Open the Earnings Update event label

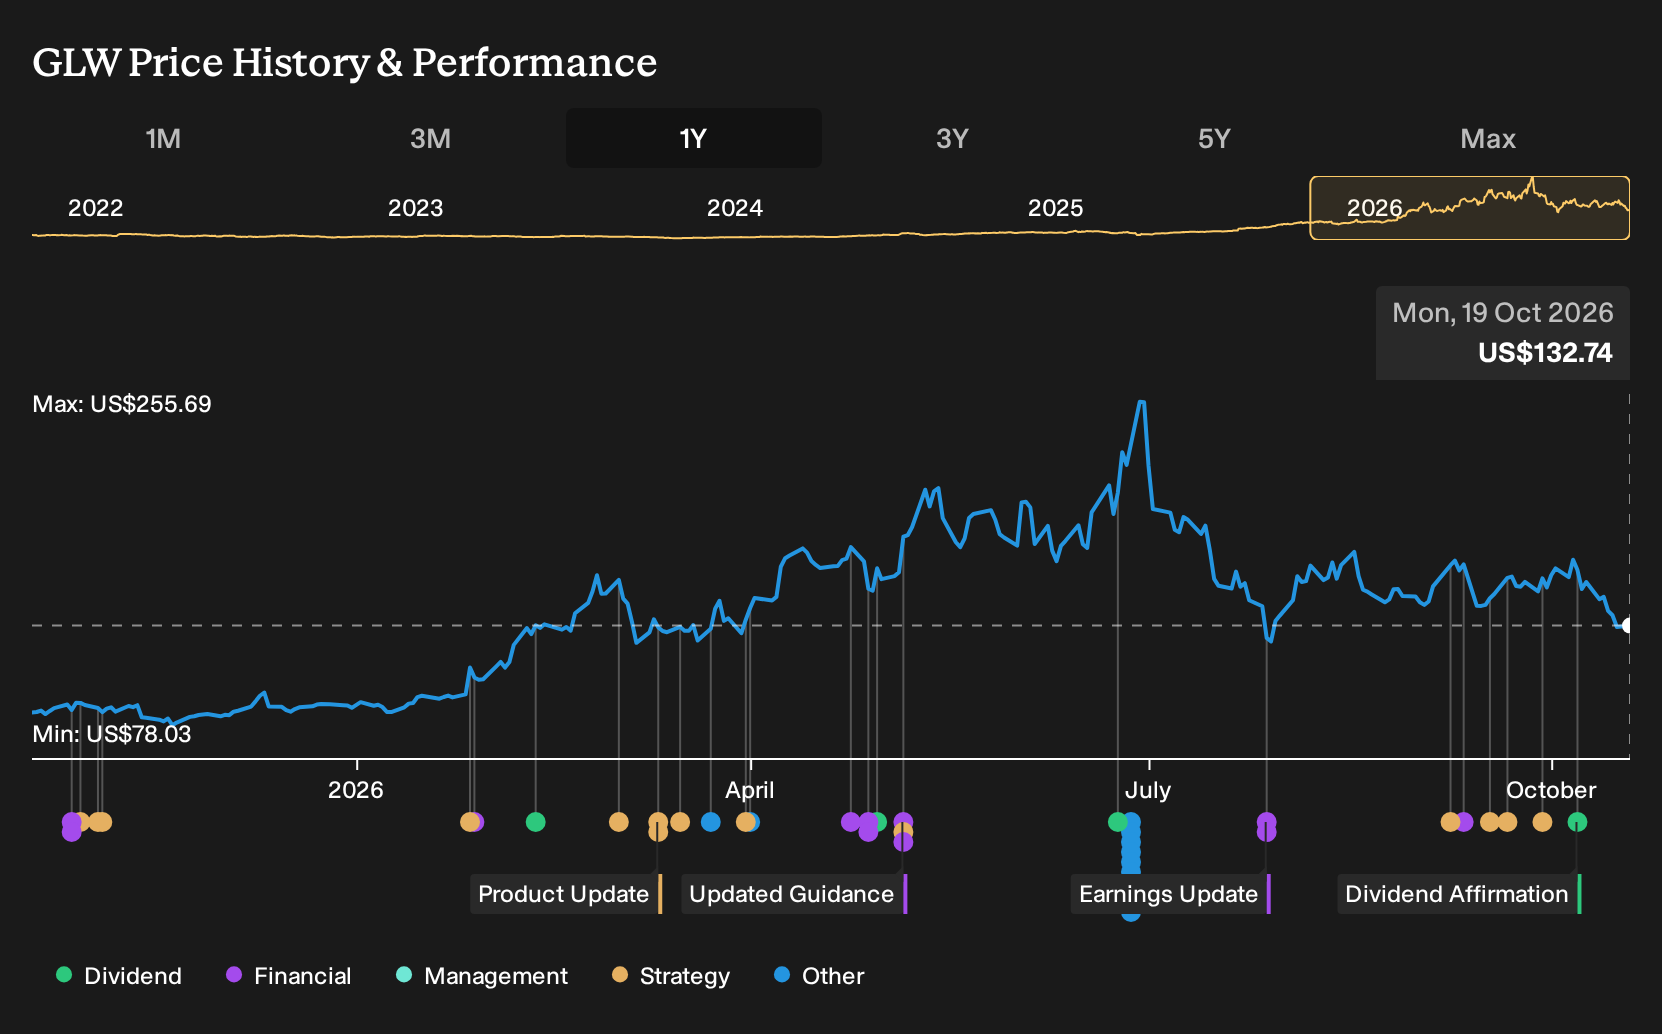[x=1171, y=894]
